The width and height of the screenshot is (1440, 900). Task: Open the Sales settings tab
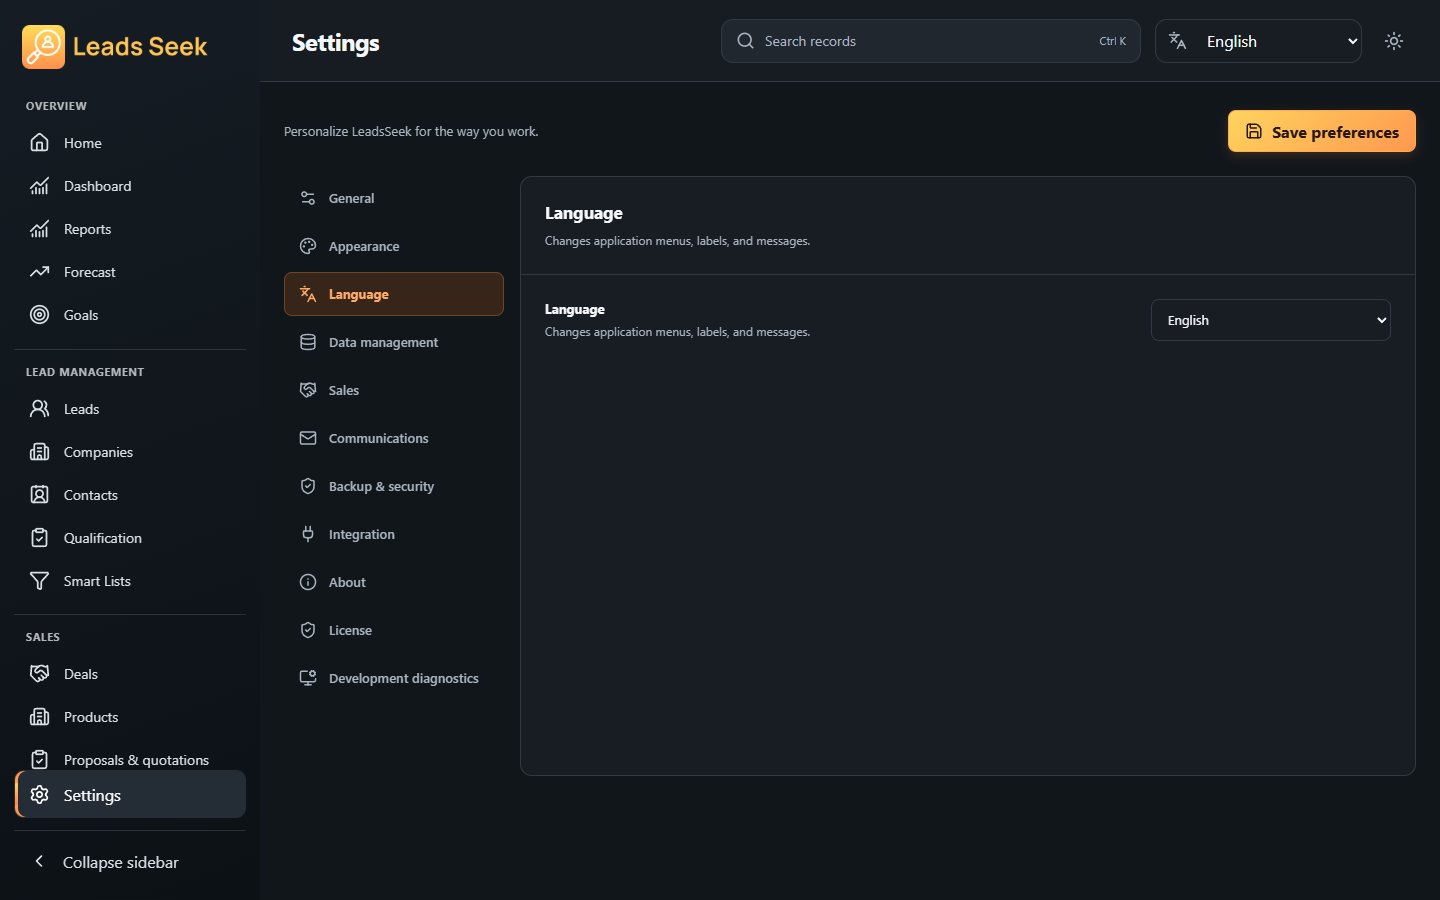[x=394, y=390]
